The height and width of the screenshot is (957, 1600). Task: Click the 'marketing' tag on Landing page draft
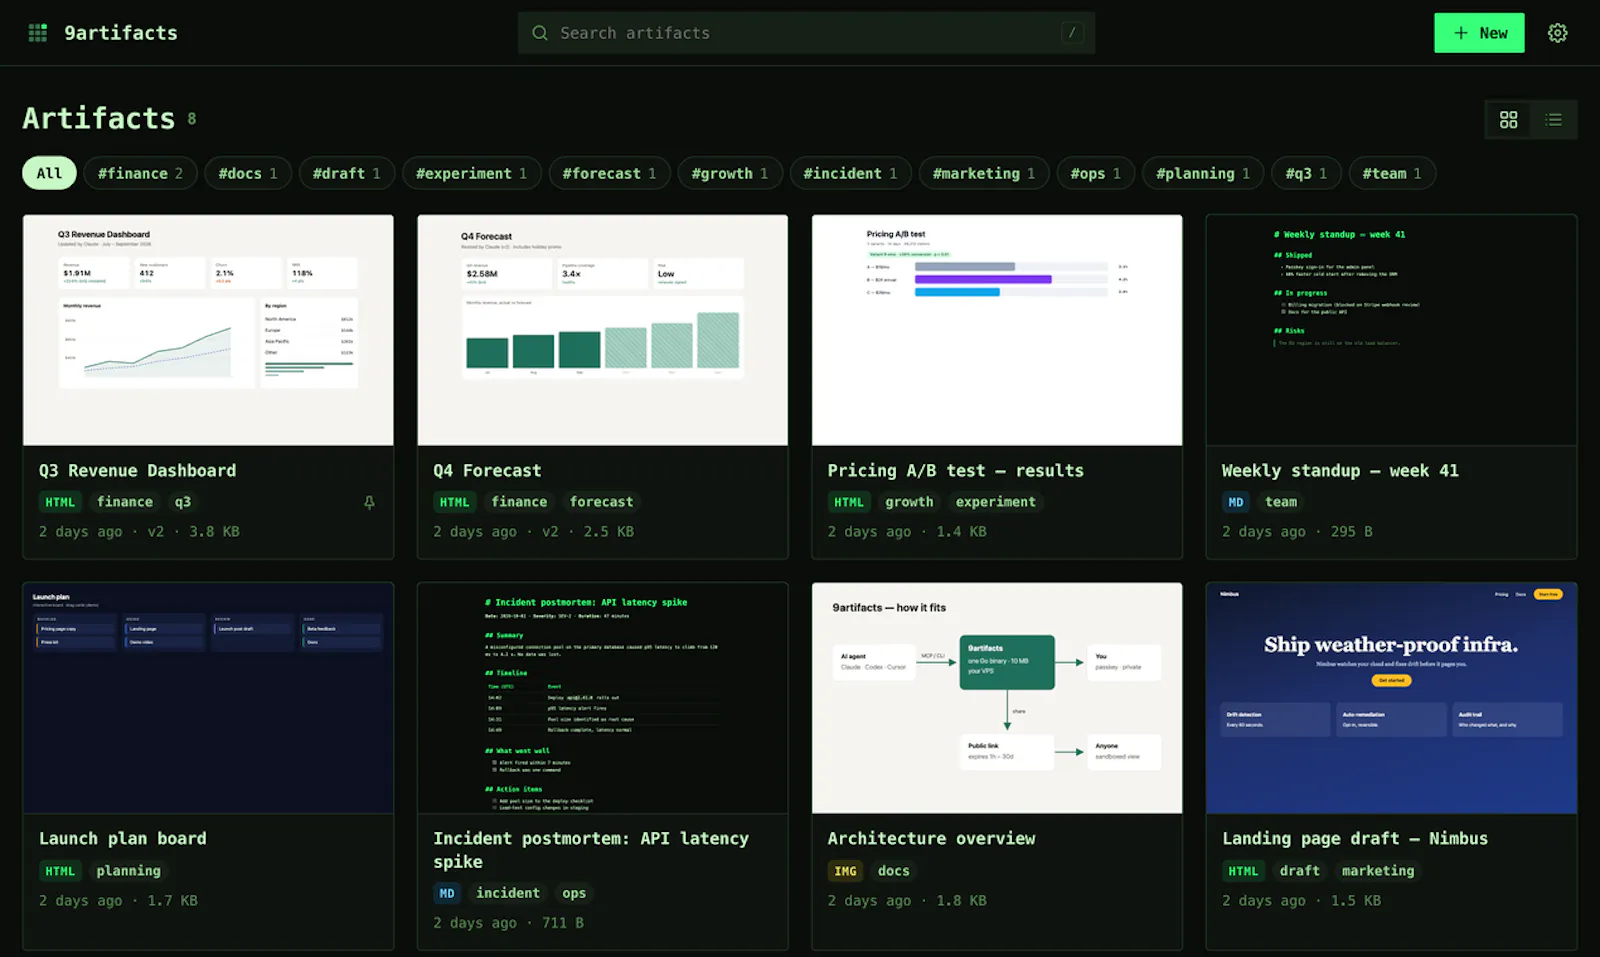point(1378,871)
